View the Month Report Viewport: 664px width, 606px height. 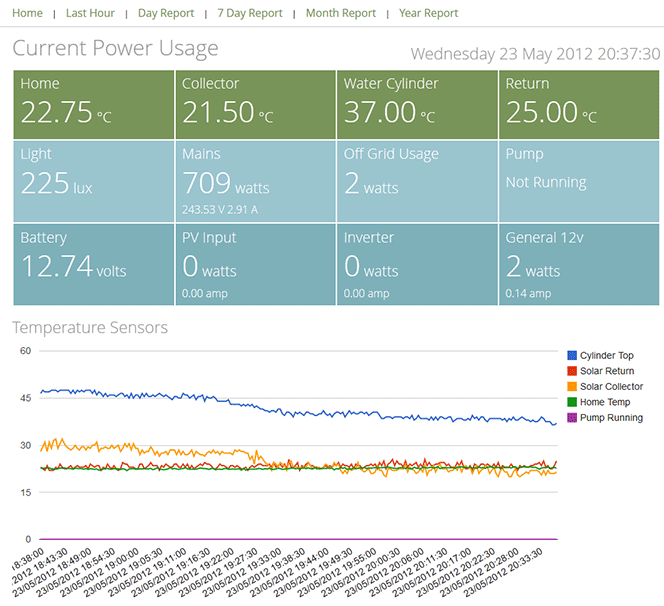[x=341, y=13]
